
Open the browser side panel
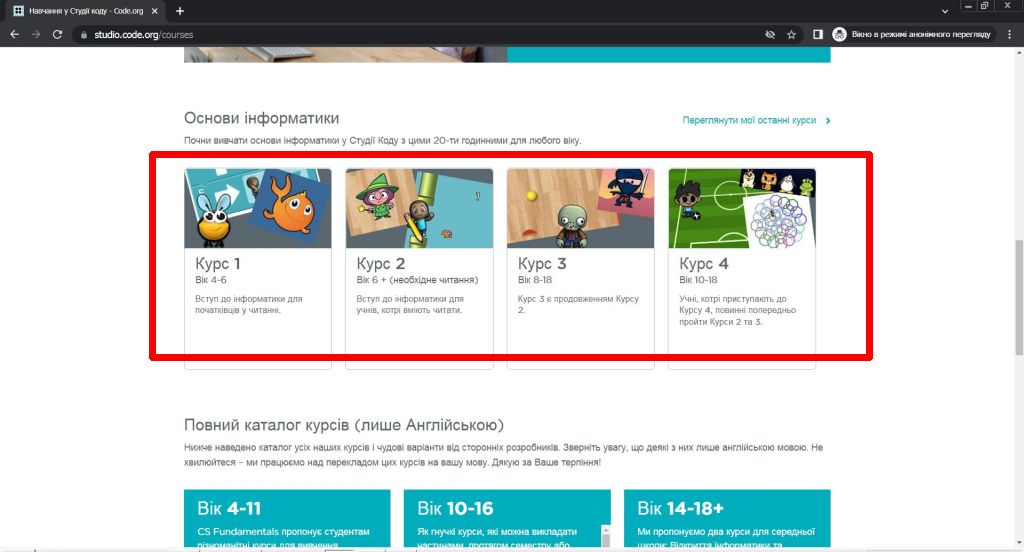point(818,35)
